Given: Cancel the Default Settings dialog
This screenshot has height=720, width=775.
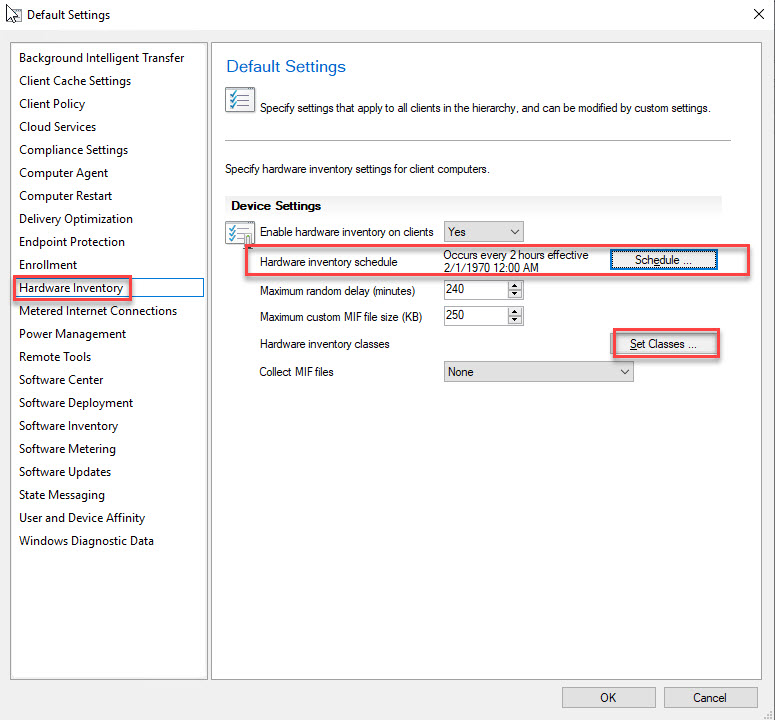Looking at the screenshot, I should pyautogui.click(x=709, y=697).
